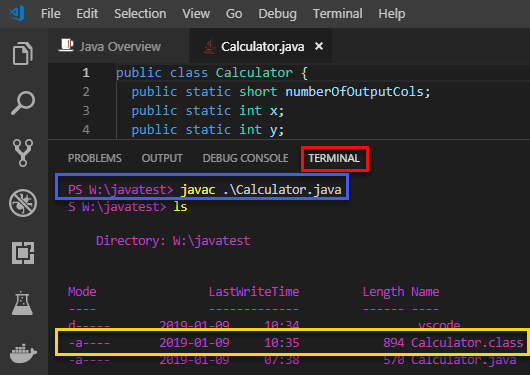
Task: Click the Java Overview tab's coffee cup icon
Action: tap(66, 45)
